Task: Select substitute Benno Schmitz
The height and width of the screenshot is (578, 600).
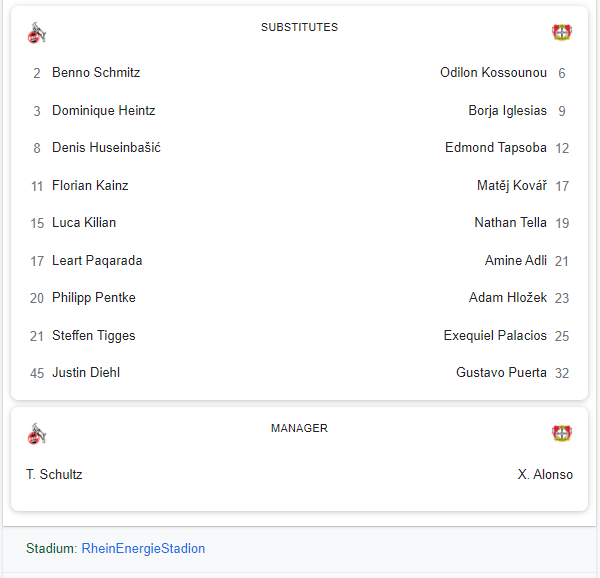Action: pyautogui.click(x=96, y=72)
